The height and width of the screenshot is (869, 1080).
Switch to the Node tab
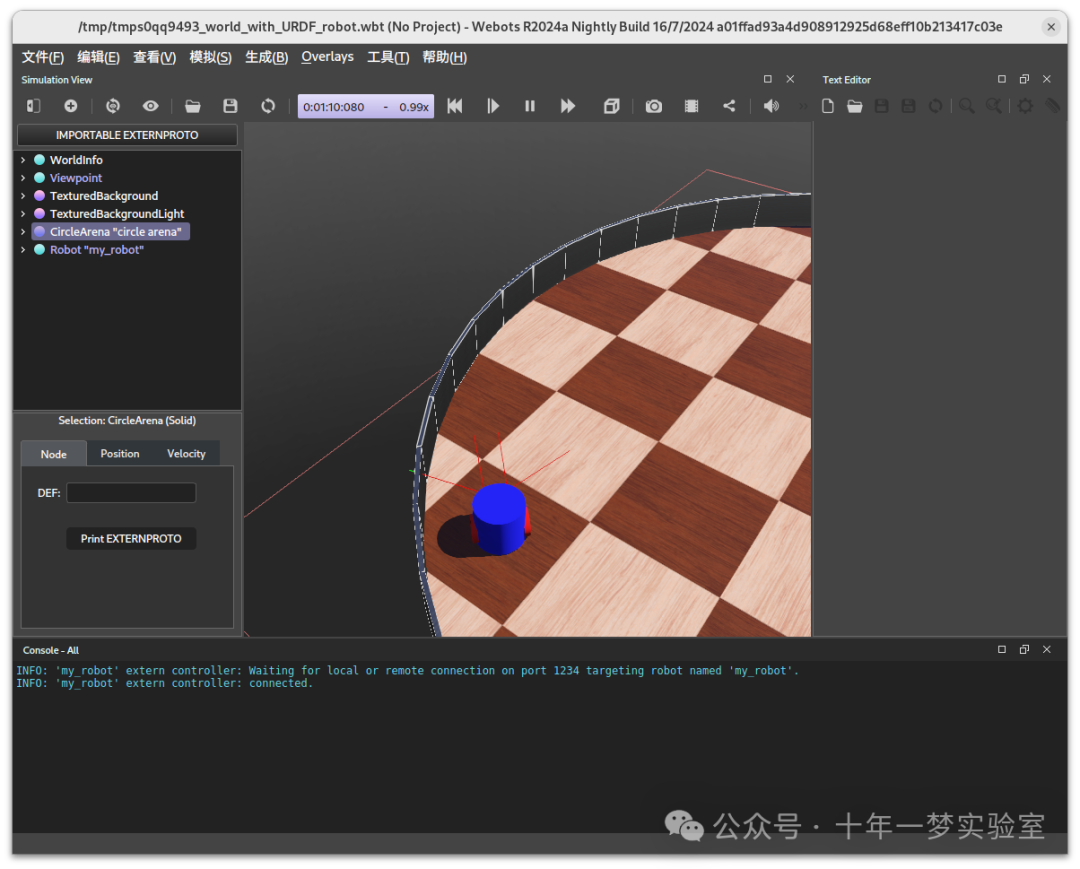pyautogui.click(x=54, y=454)
